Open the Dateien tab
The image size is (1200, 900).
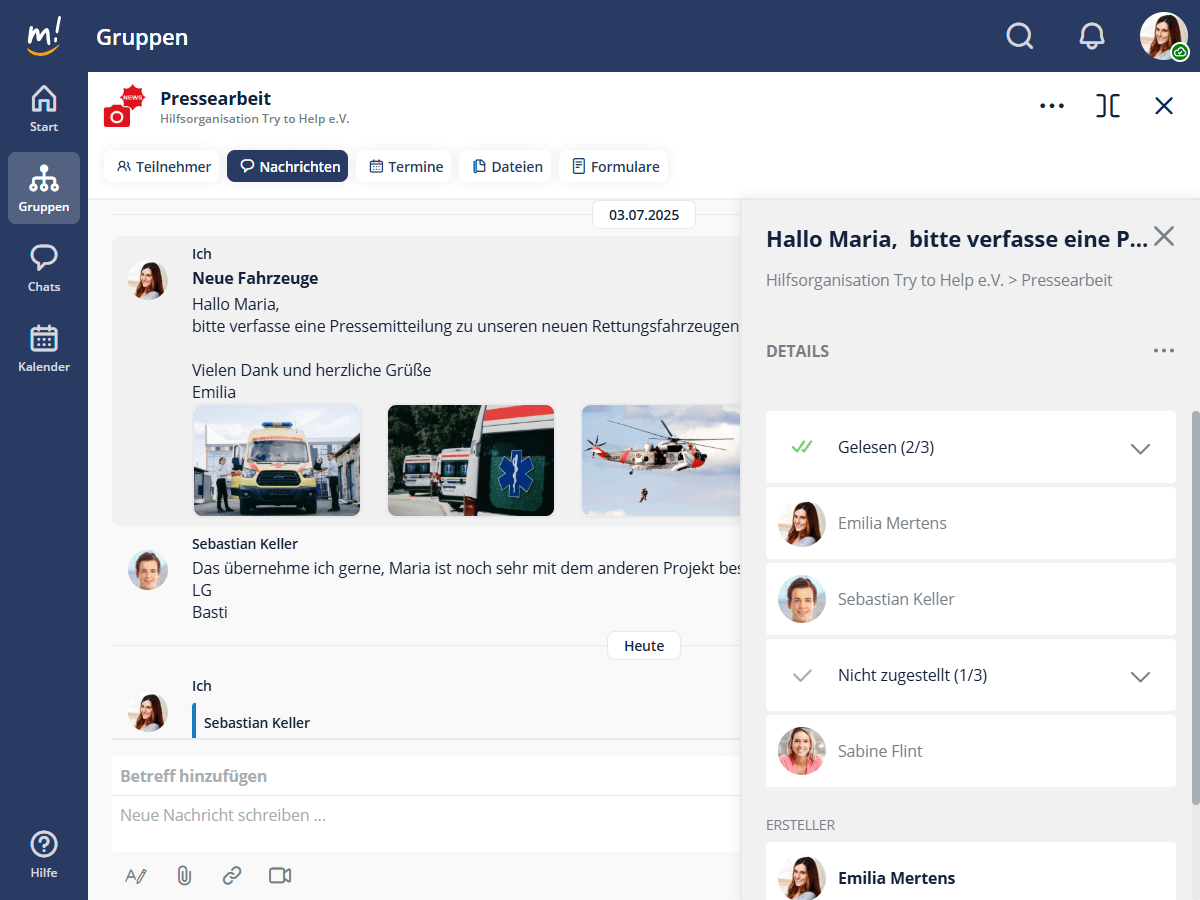506,166
